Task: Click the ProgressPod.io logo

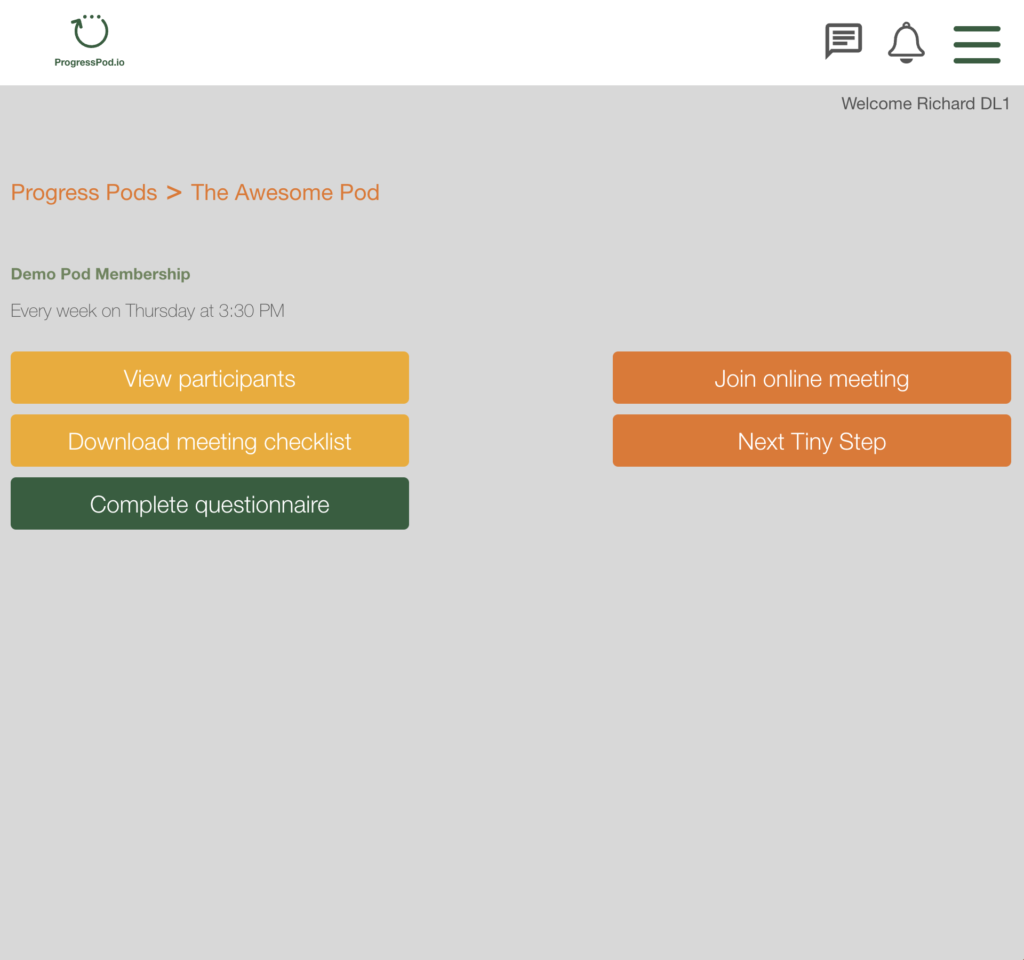Action: tap(89, 41)
